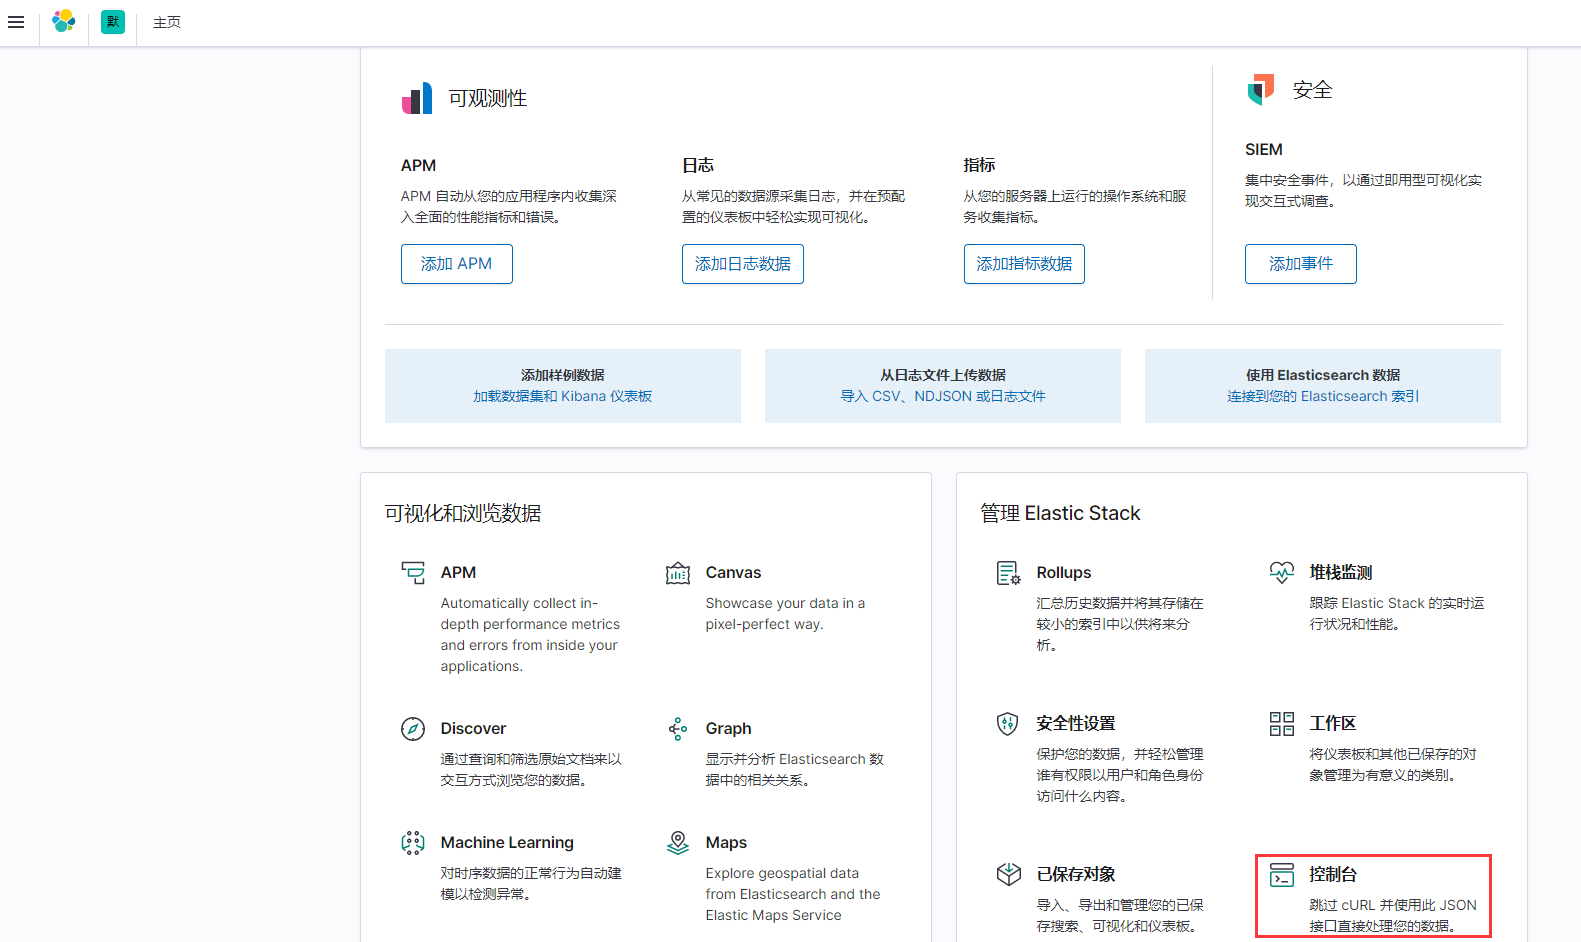Click the Maps pin icon
1581x942 pixels.
pos(678,843)
